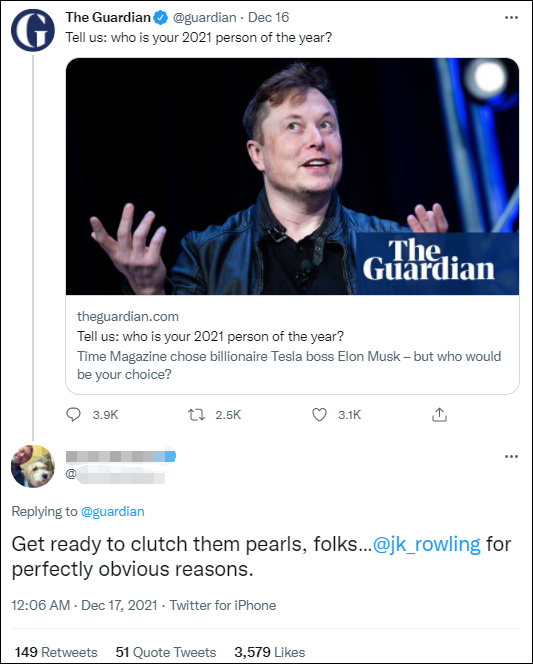The height and width of the screenshot is (664, 533).
Task: Click the Dec 16 tweet date
Action: coord(268,17)
